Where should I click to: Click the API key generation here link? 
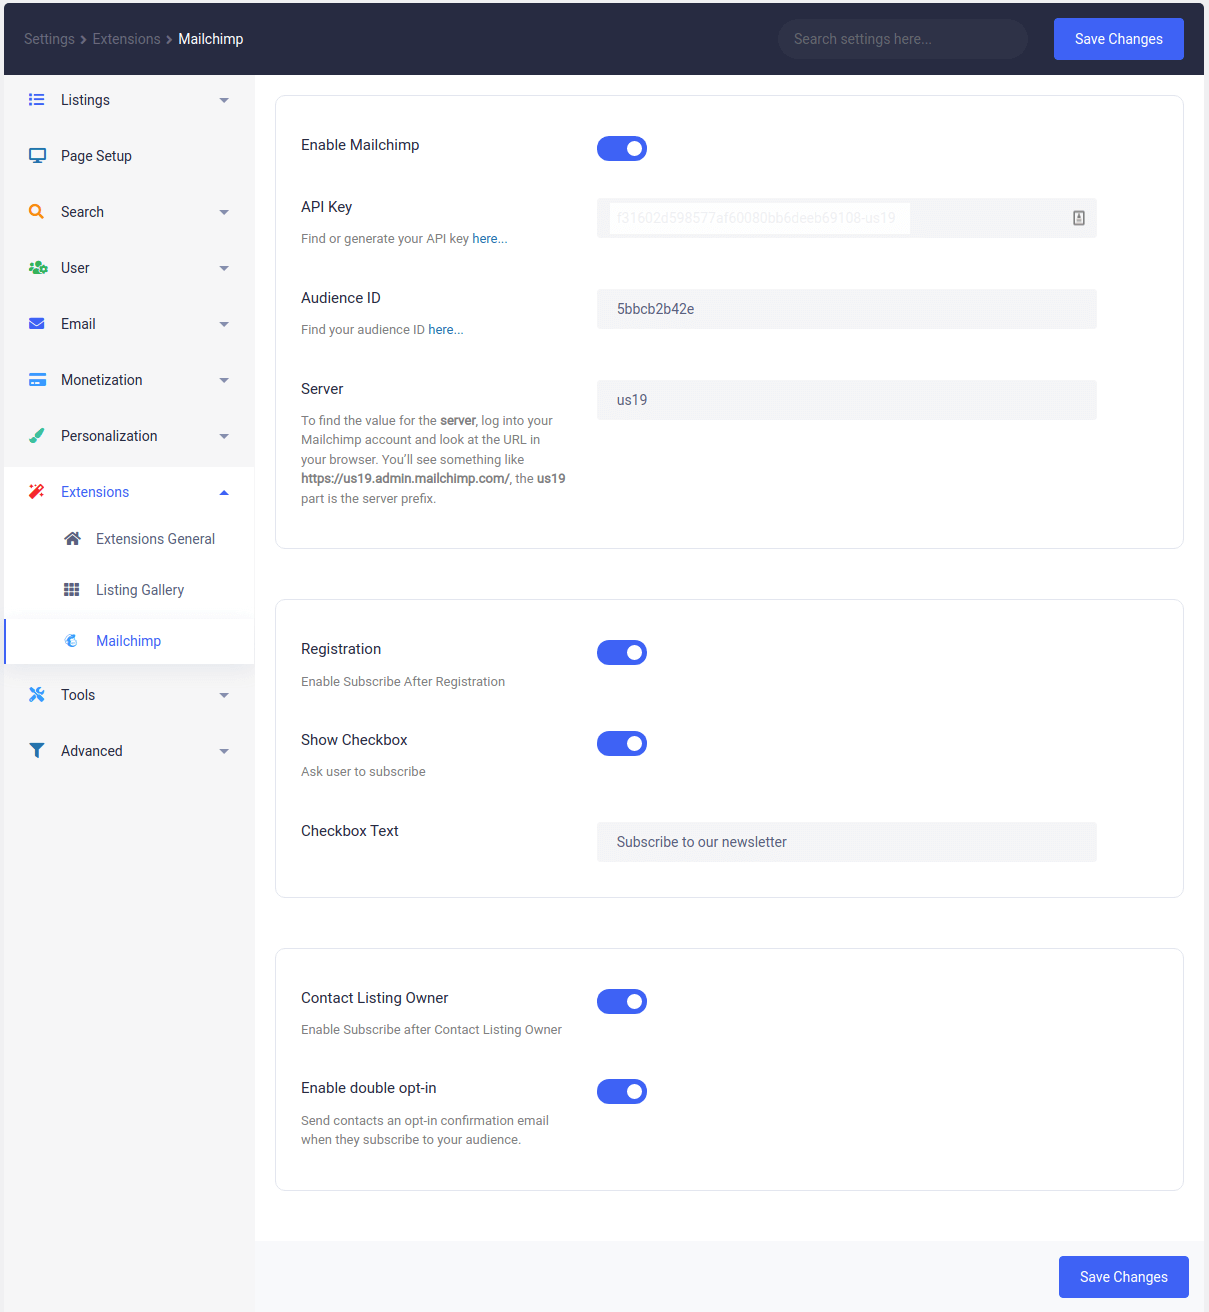(x=490, y=238)
